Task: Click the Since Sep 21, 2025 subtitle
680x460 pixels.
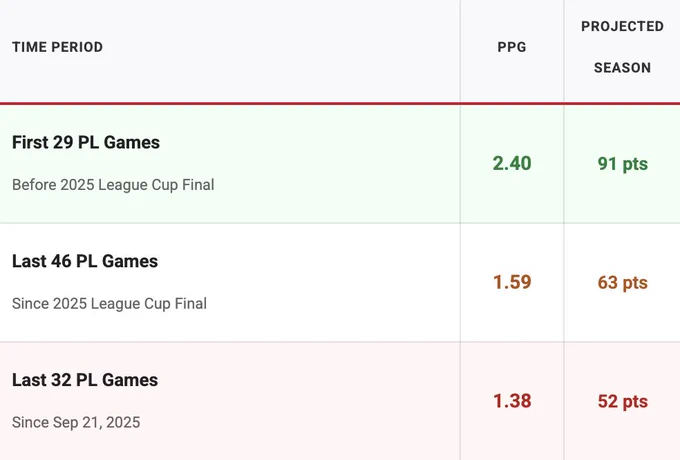Action: 76,423
